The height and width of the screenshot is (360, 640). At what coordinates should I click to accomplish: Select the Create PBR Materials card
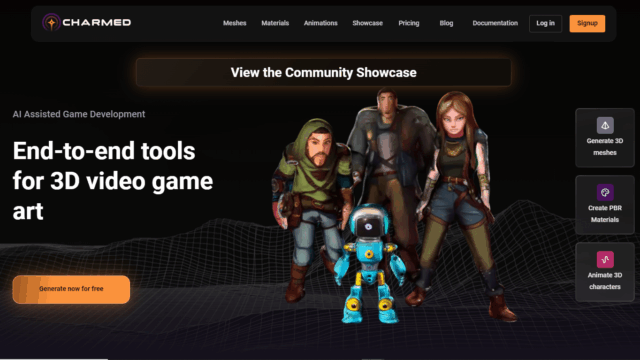605,205
